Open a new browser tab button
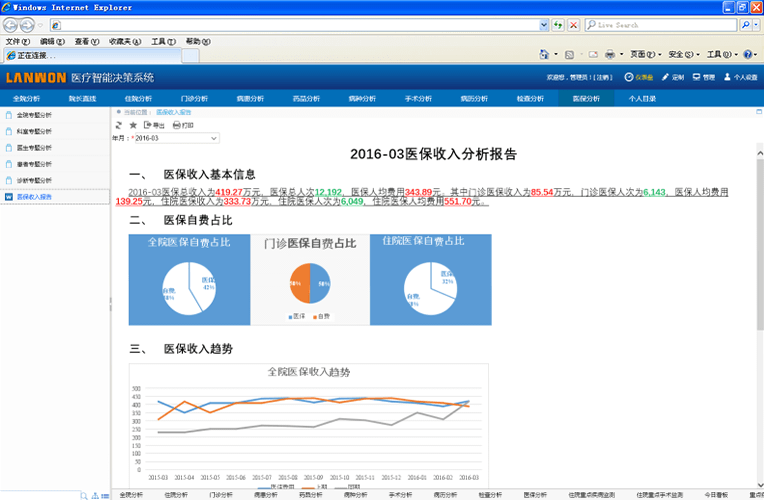The height and width of the screenshot is (500, 764). tap(191, 56)
